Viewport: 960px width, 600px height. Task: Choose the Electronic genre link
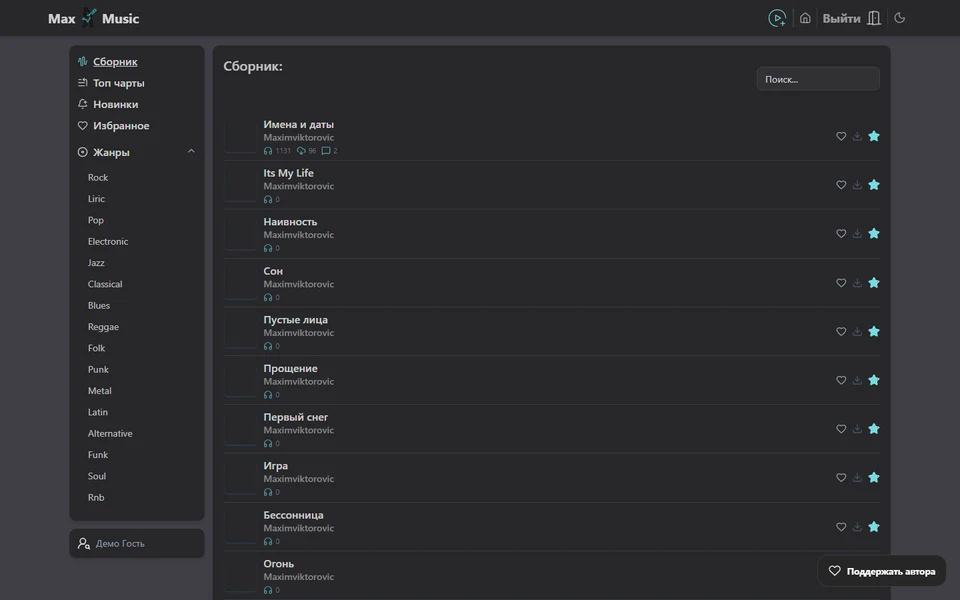pyautogui.click(x=108, y=241)
